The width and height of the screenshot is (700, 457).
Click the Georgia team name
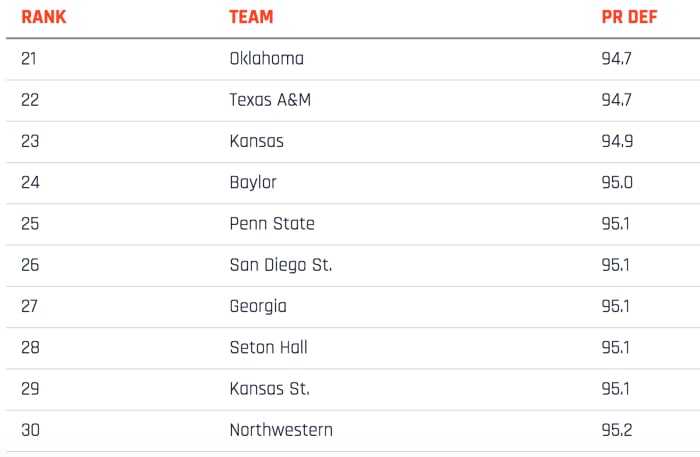click(258, 306)
